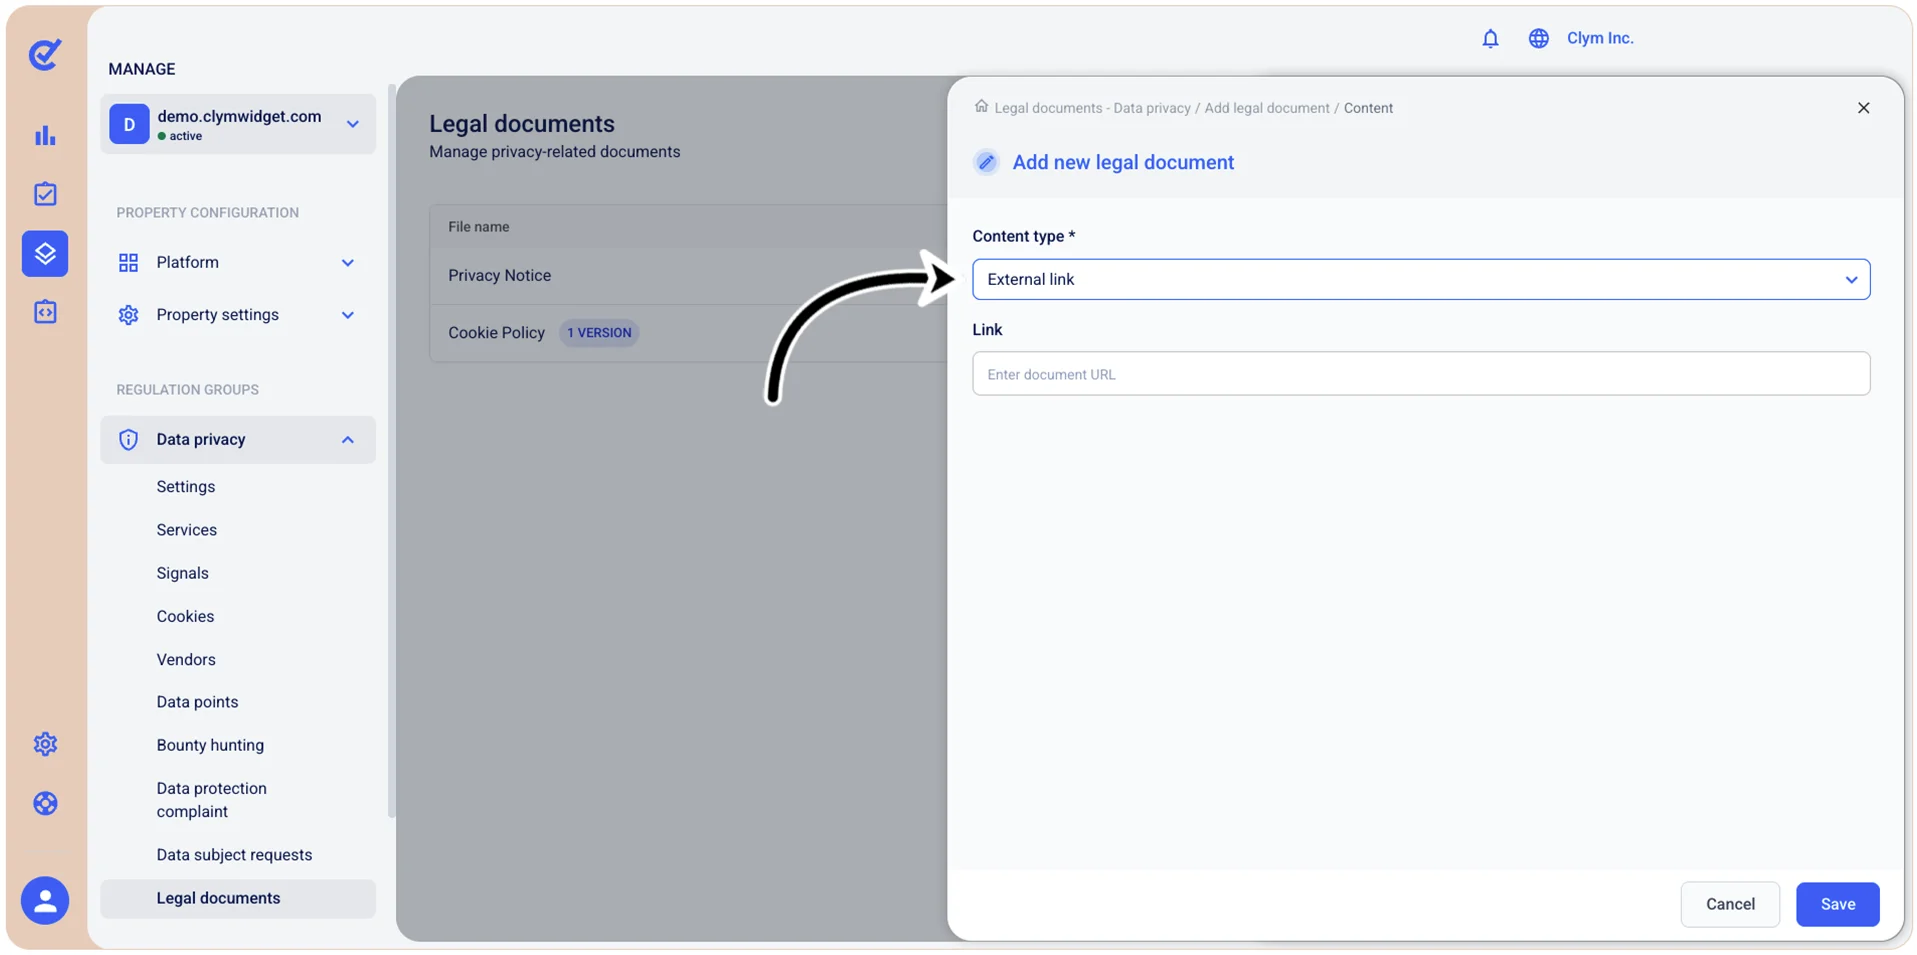Open the code embed icon in sidebar
Screen dimensions: 1917x955
45,312
